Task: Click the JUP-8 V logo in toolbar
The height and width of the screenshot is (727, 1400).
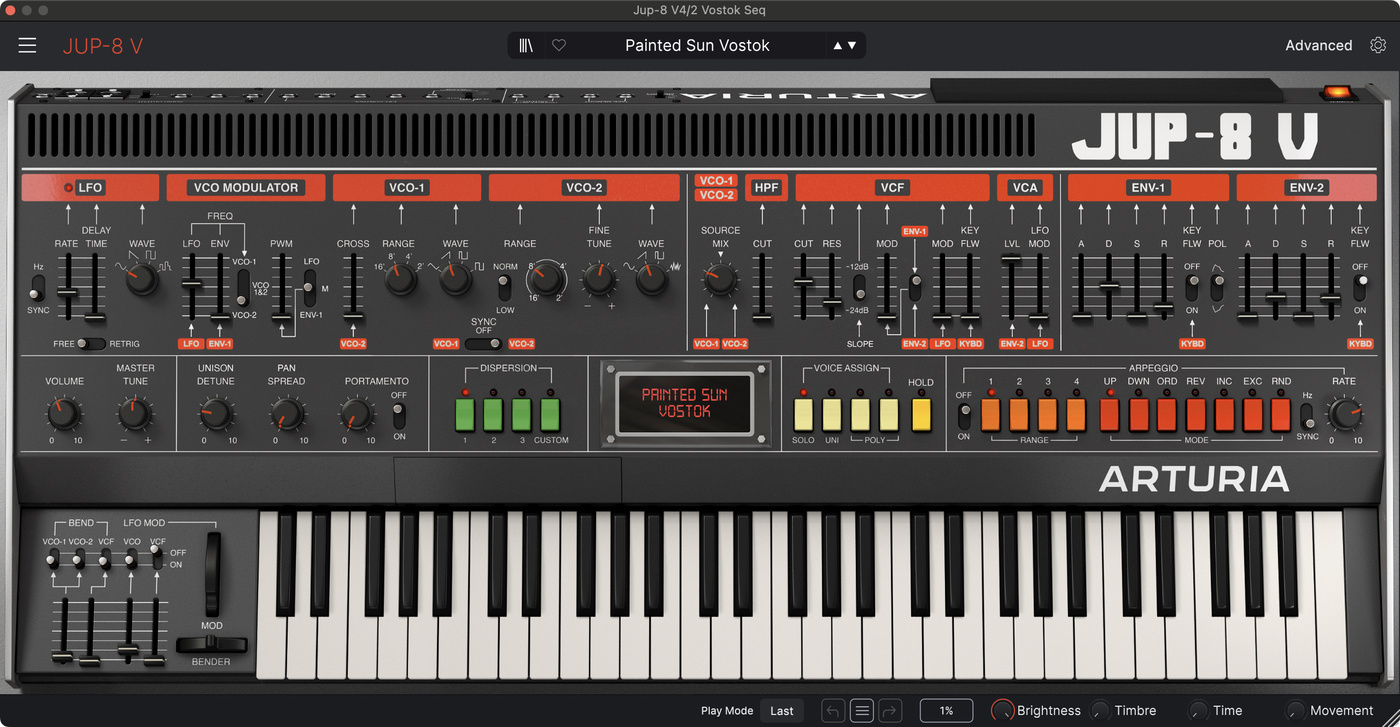Action: (x=103, y=45)
